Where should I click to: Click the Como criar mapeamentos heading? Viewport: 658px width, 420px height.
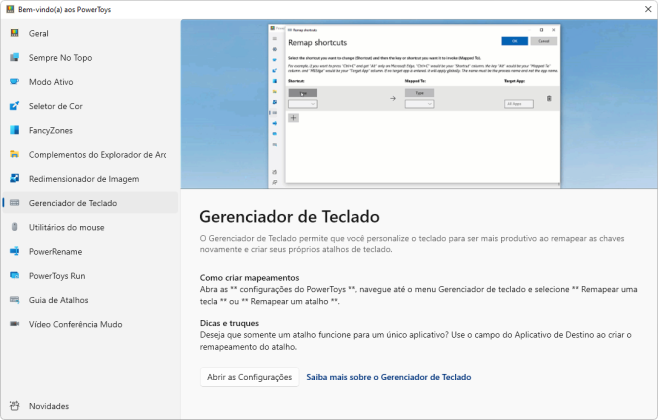click(249, 277)
